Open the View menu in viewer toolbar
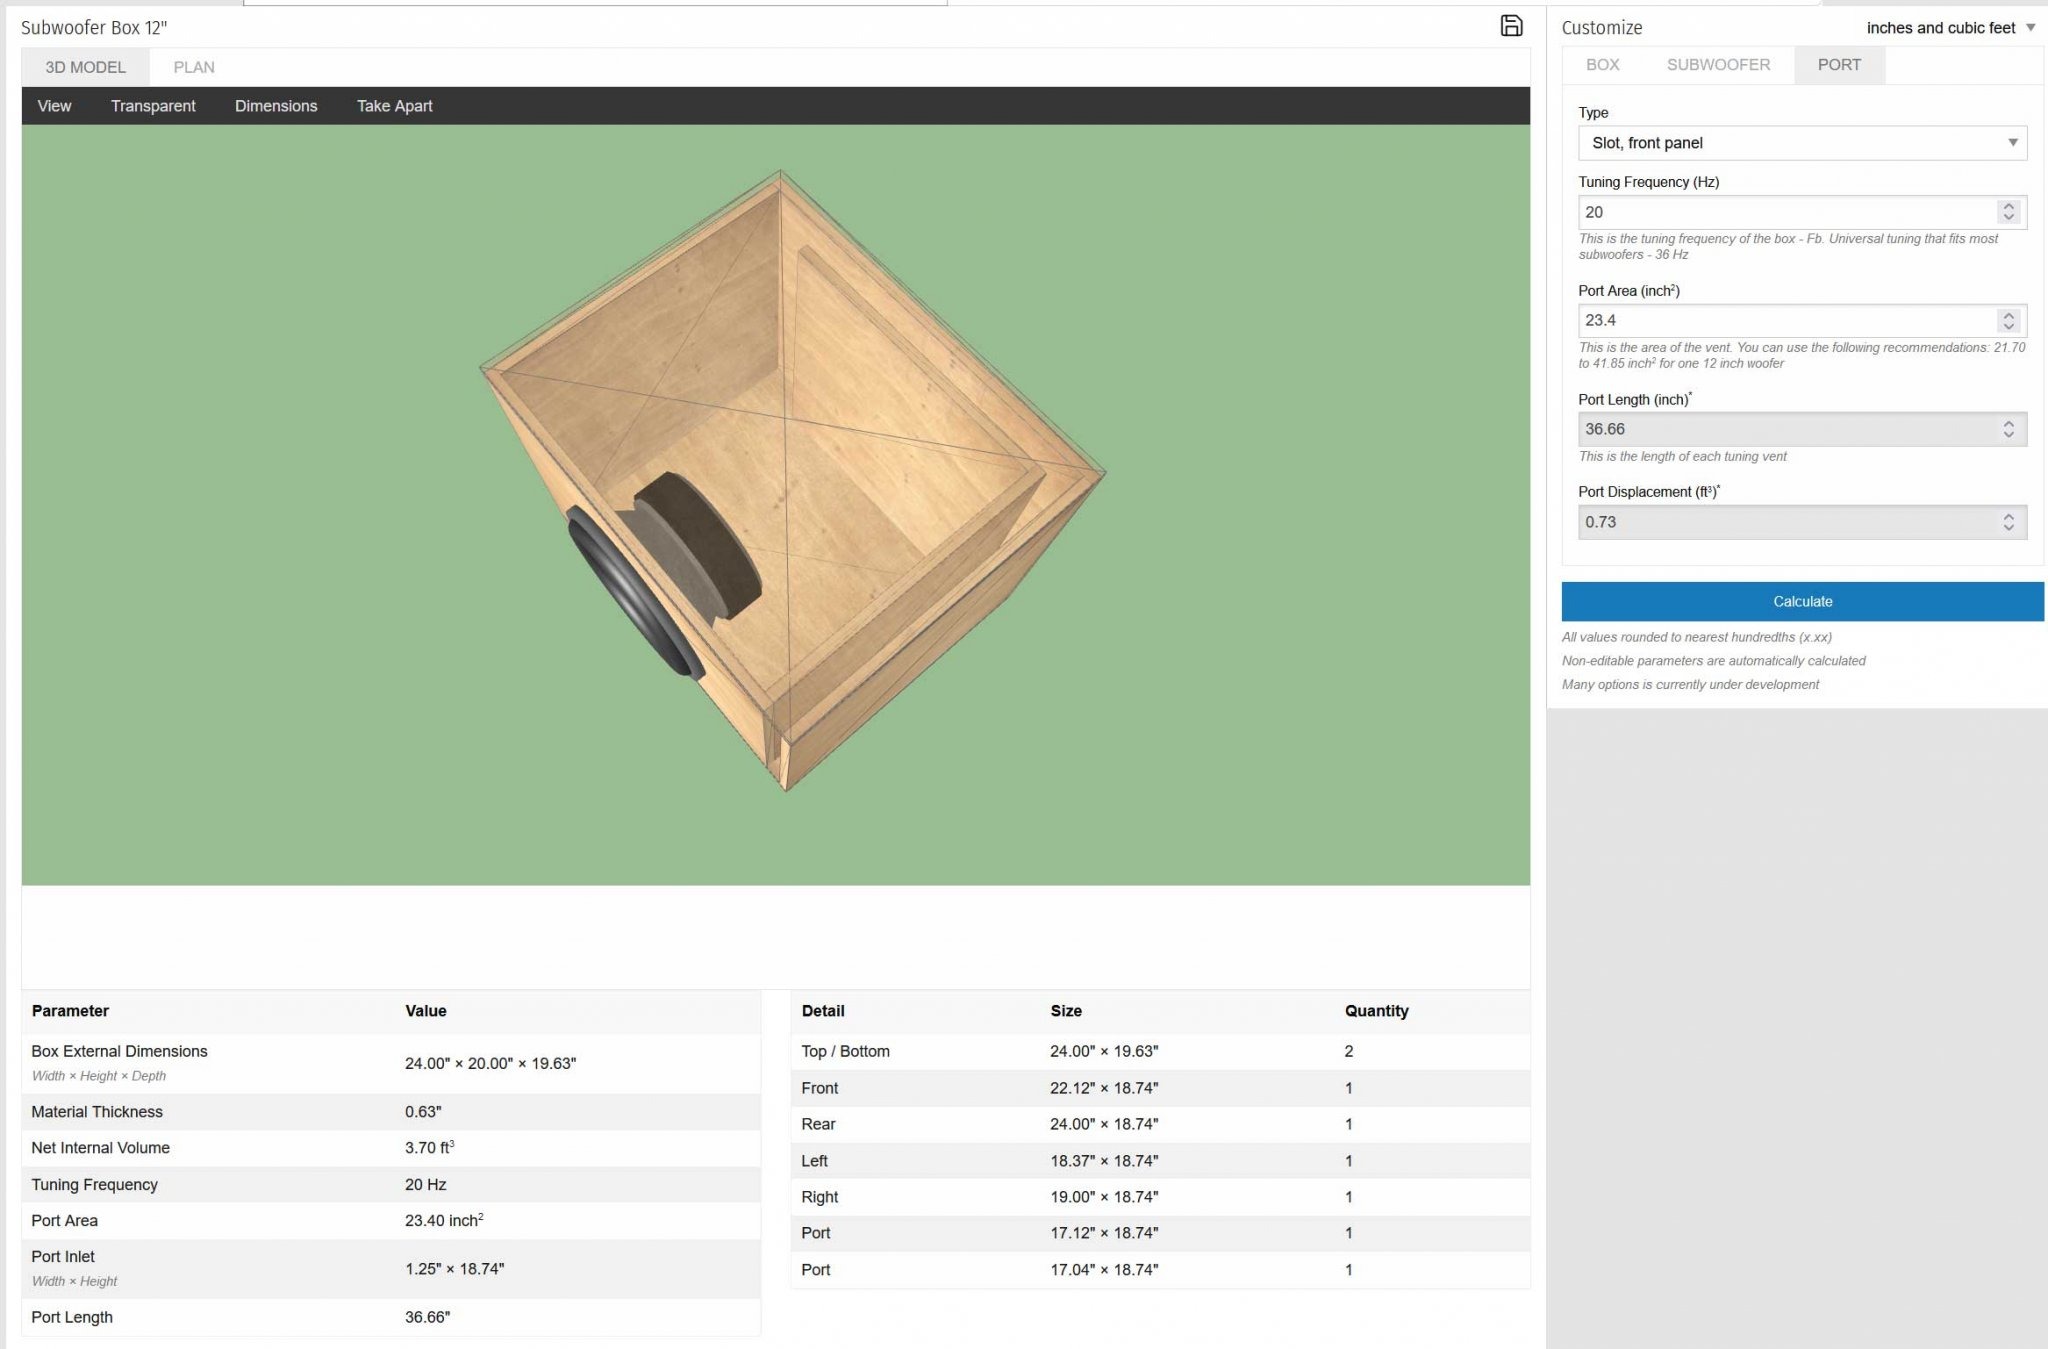Image resolution: width=2048 pixels, height=1349 pixels. [54, 106]
